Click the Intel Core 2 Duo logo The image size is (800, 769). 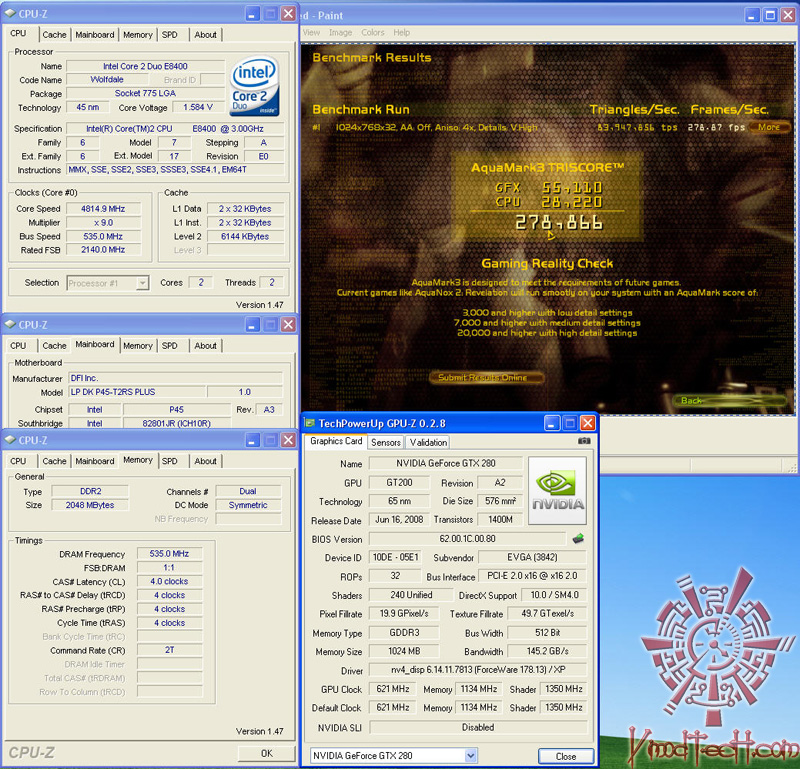click(x=254, y=85)
